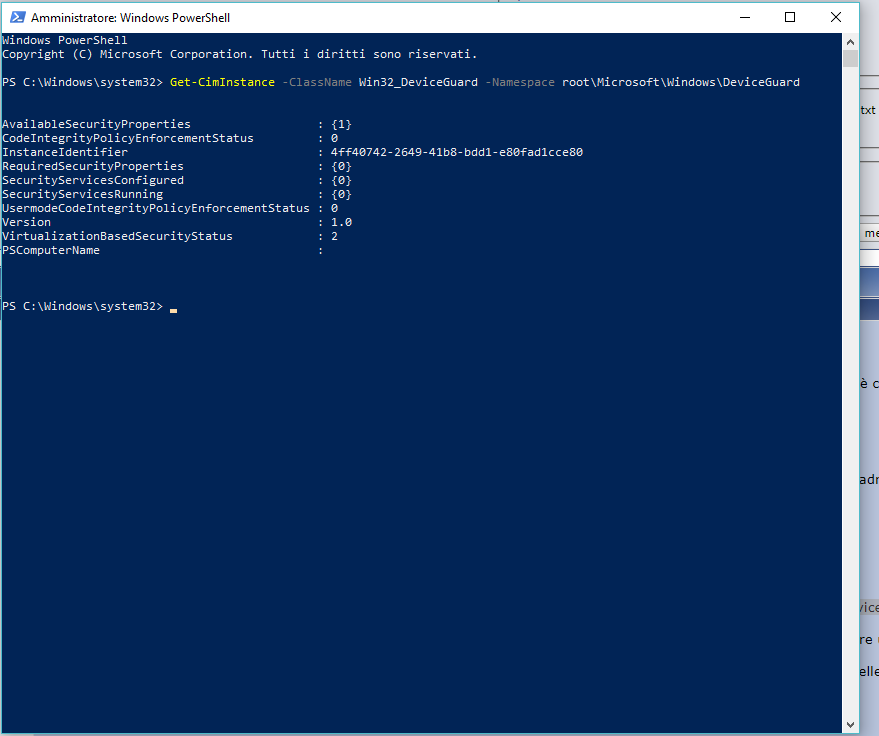Screen dimensions: 879x736
Task: Minimize the PowerShell window
Action: coord(744,17)
